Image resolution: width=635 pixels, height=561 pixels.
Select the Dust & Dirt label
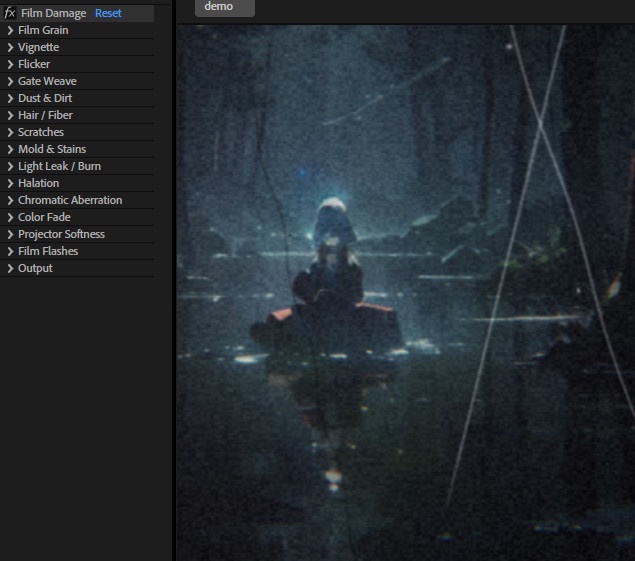click(45, 98)
